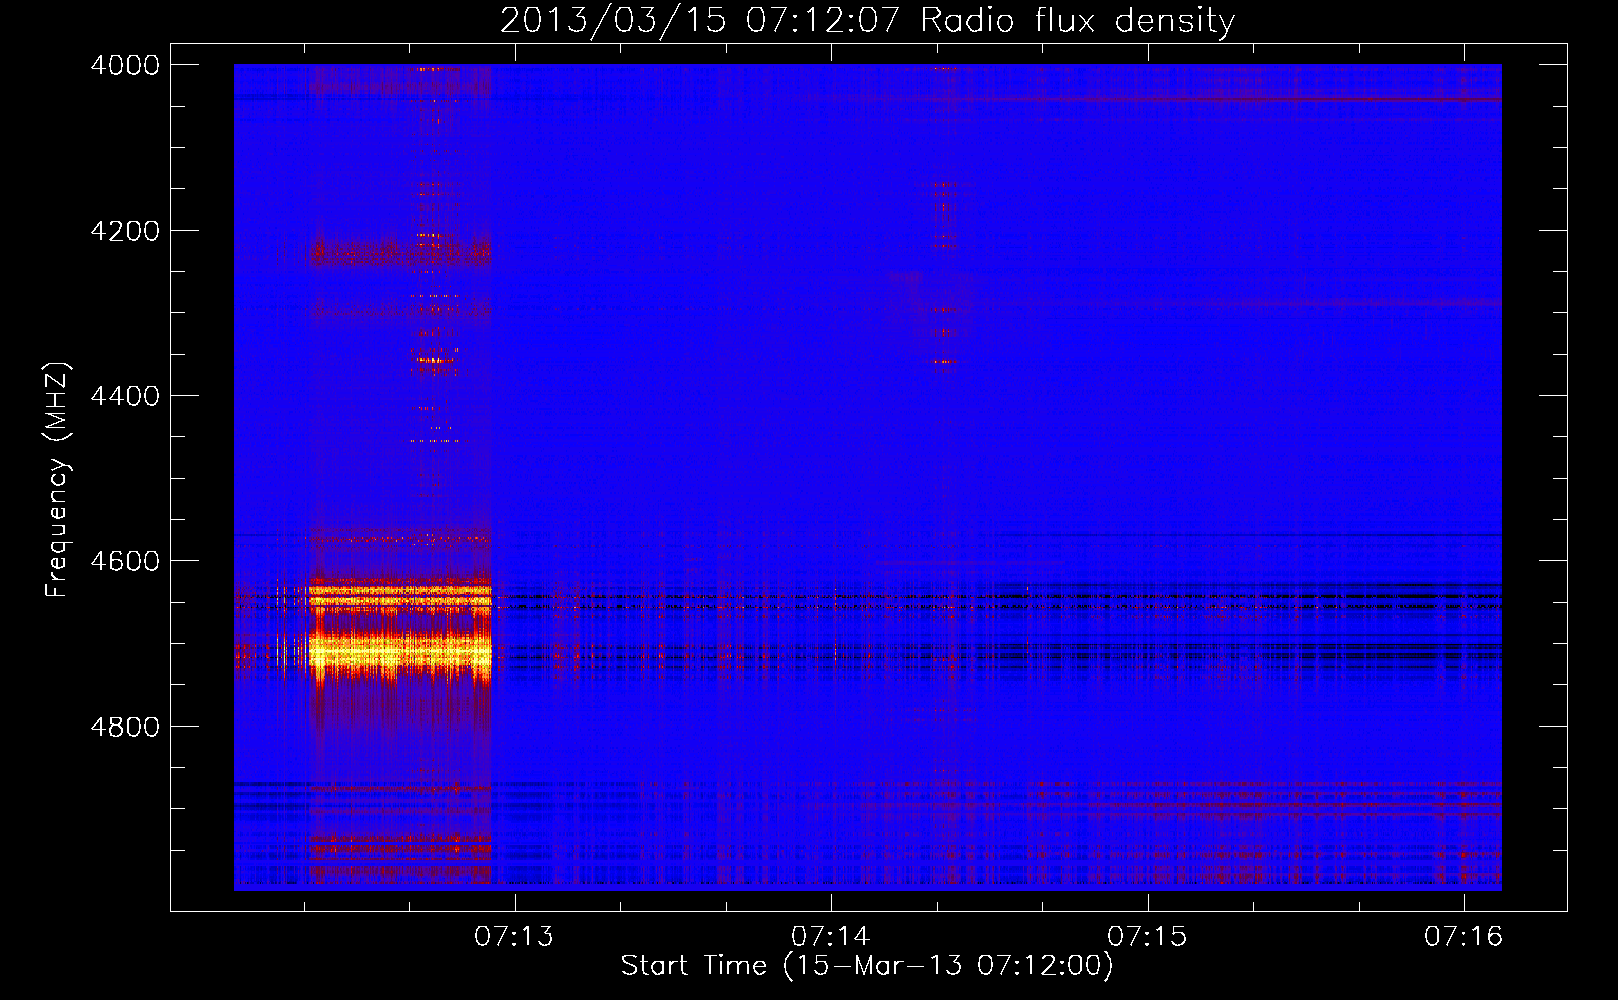Click the 'Frequency (MHZ)' axis title

pos(57,480)
